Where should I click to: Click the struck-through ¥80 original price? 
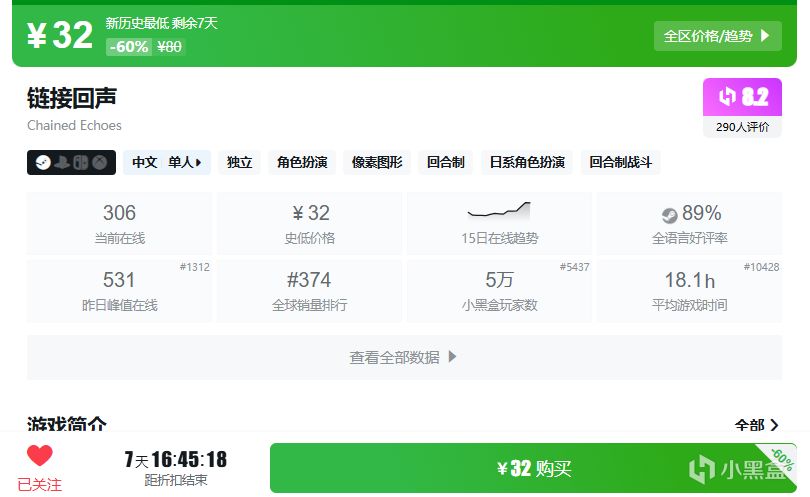point(169,47)
